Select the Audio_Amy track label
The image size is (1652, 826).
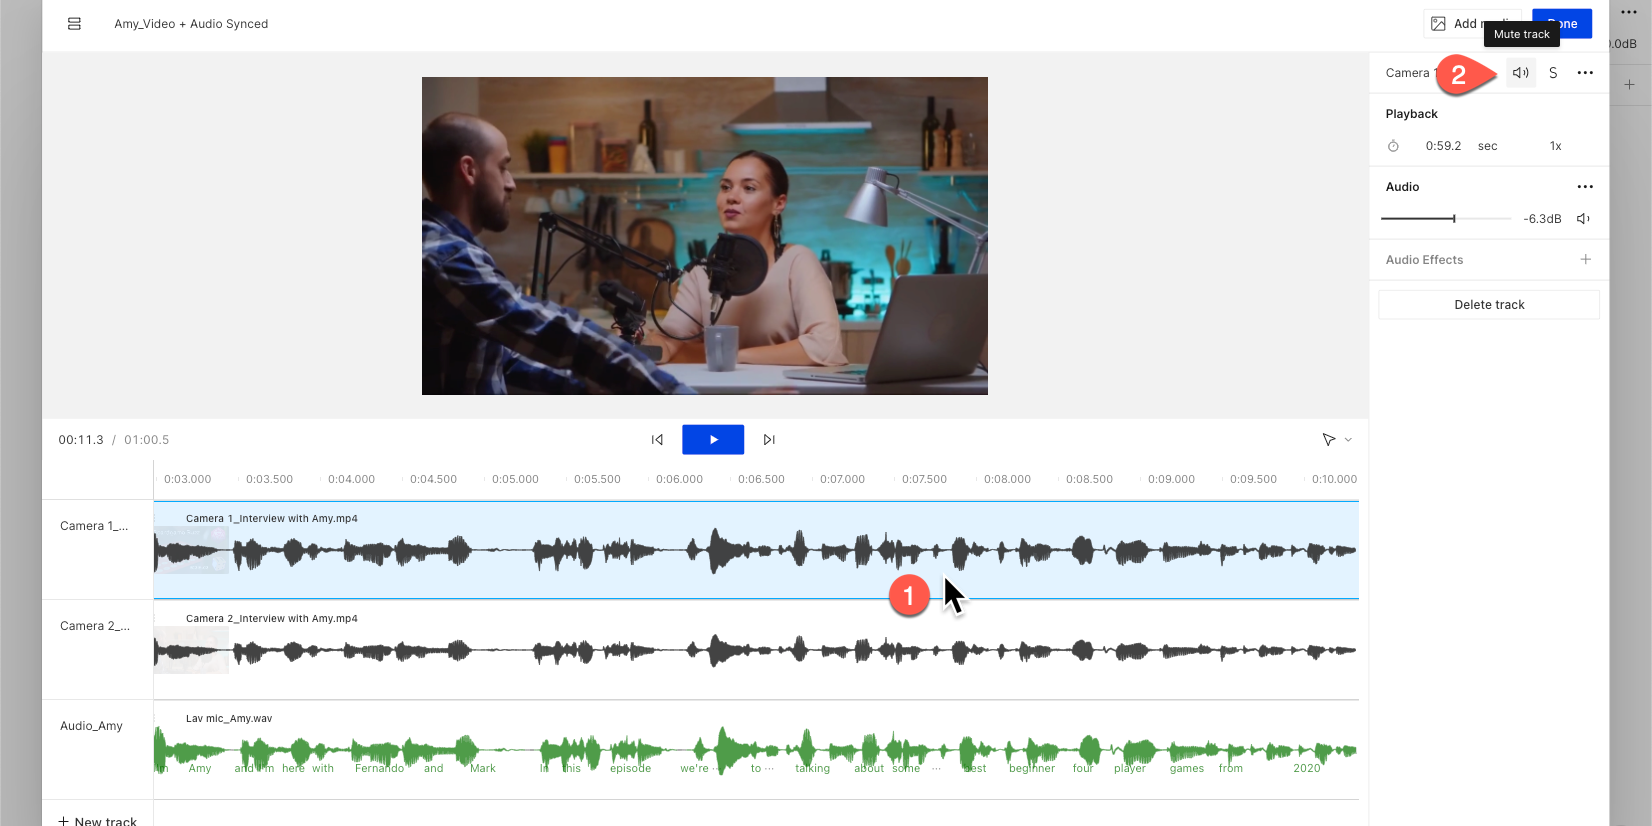[91, 726]
